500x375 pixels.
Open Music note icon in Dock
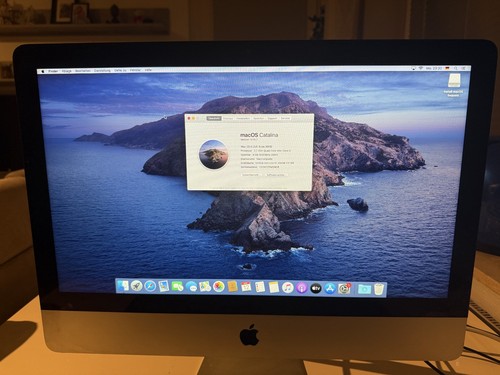[x=288, y=288]
